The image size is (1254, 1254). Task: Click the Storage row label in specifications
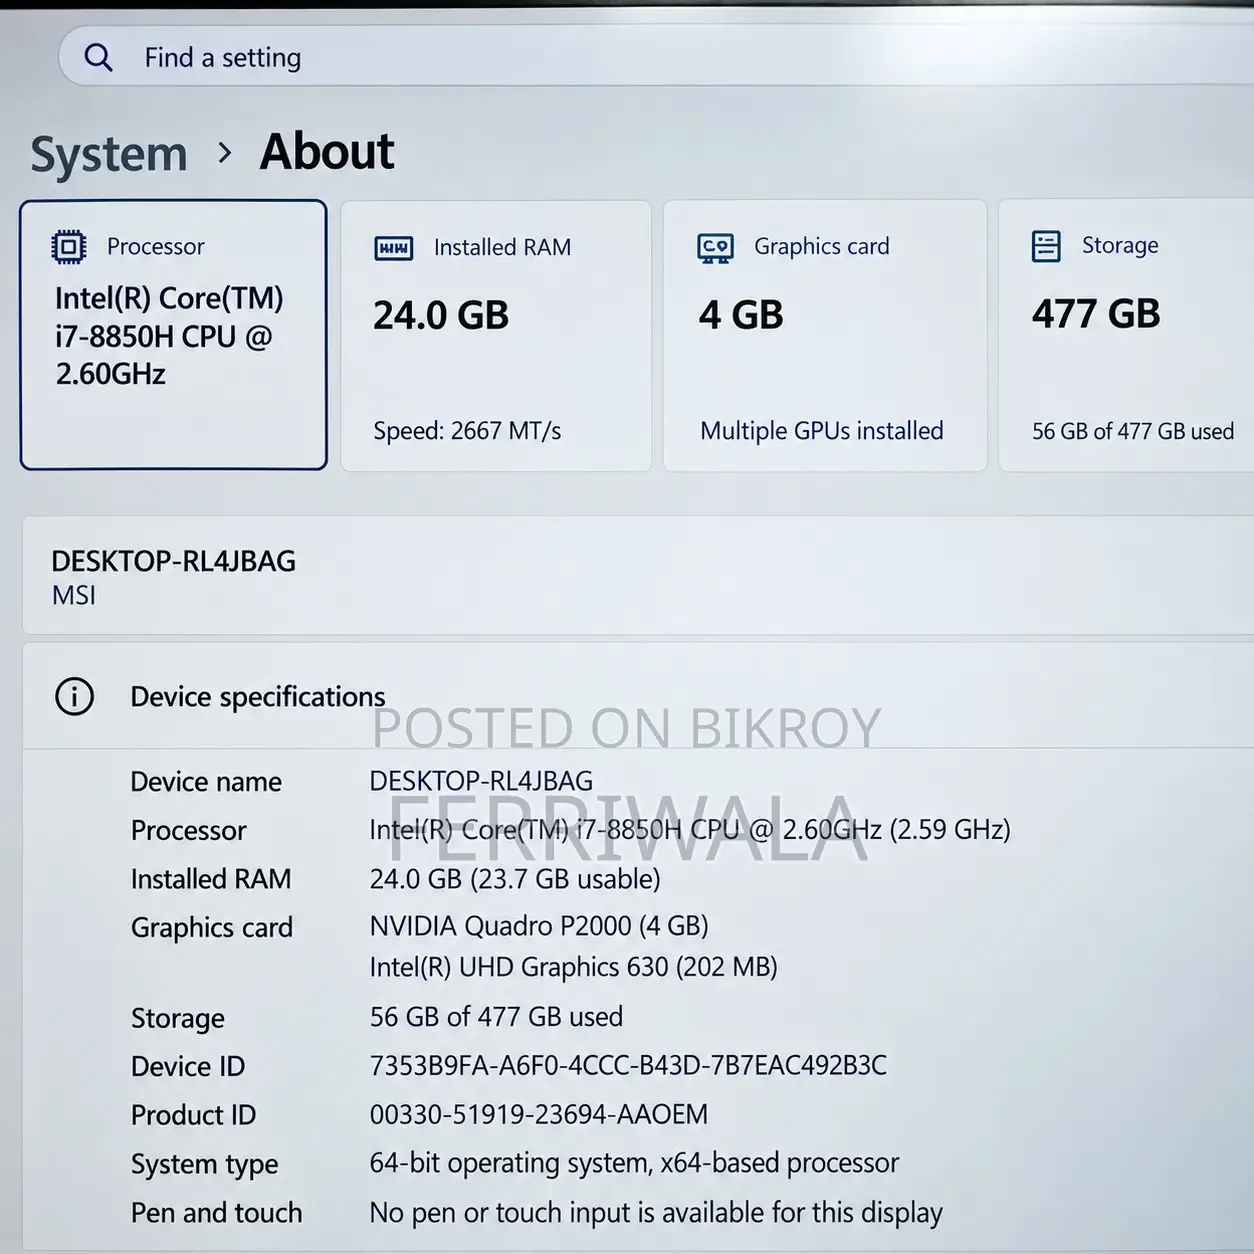coord(178,1018)
